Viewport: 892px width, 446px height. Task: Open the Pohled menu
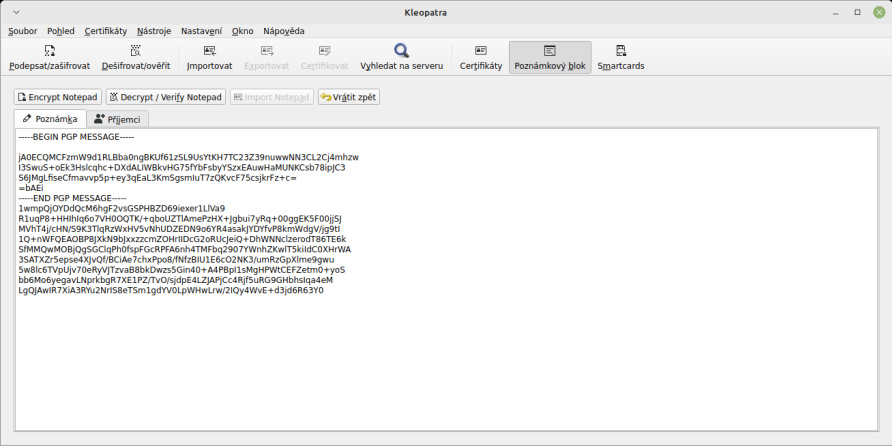tap(61, 31)
